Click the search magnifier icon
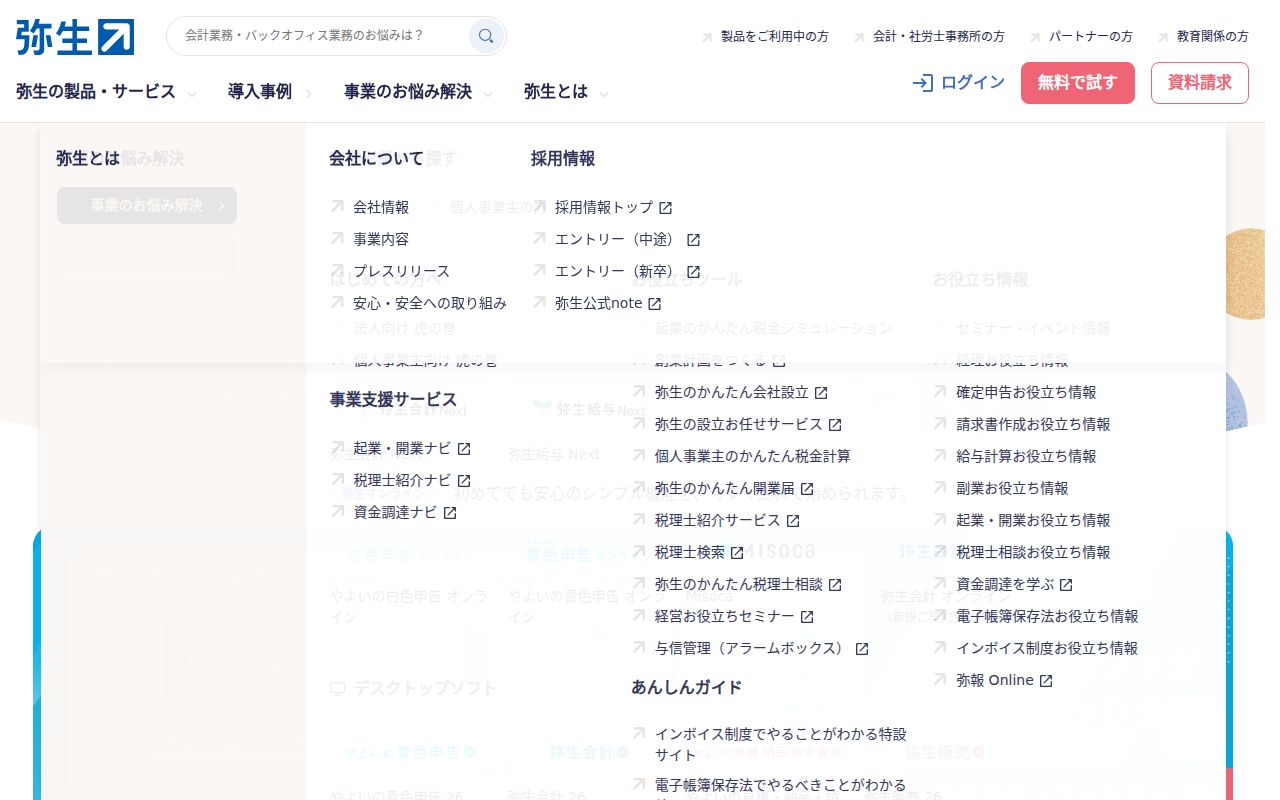This screenshot has width=1280, height=800. (486, 36)
